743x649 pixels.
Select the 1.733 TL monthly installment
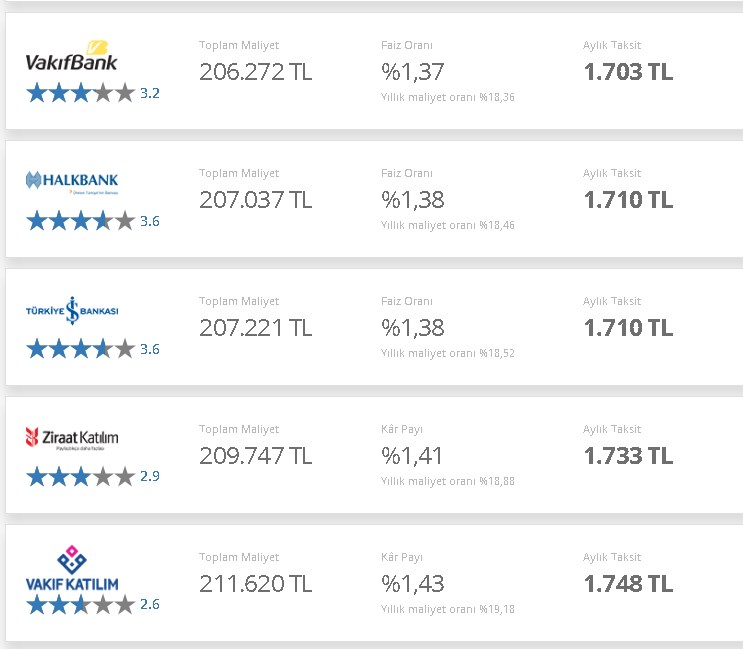pyautogui.click(x=628, y=456)
